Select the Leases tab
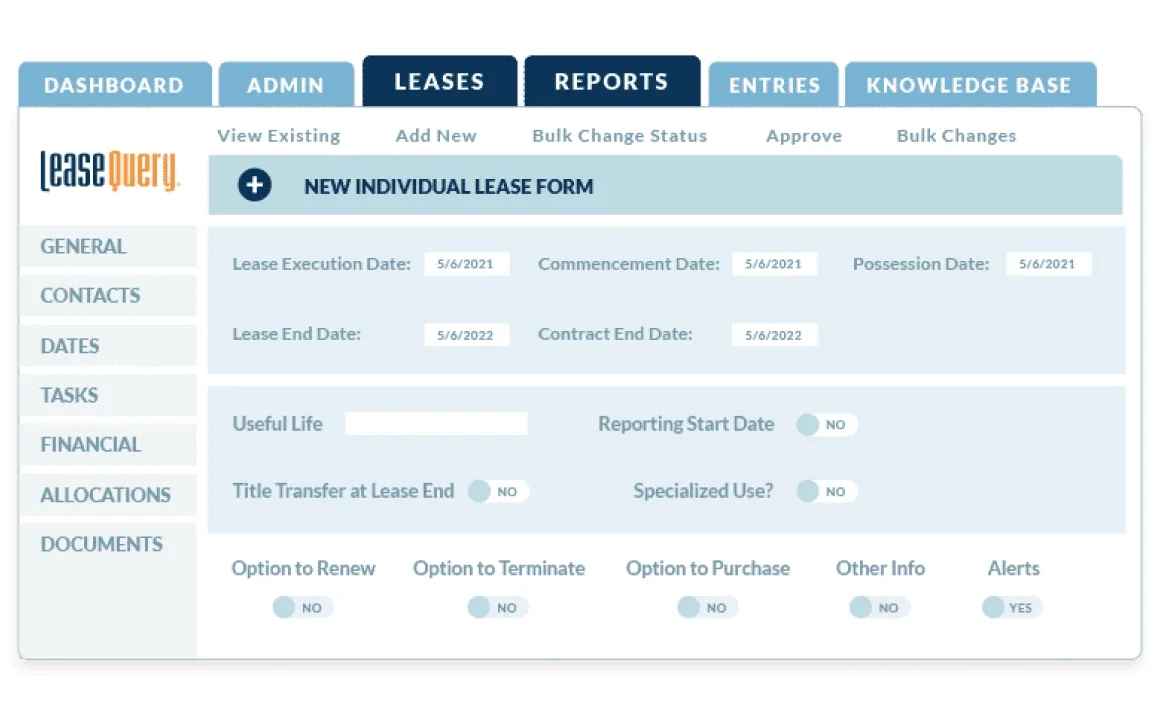This screenshot has width=1160, height=720. point(439,81)
